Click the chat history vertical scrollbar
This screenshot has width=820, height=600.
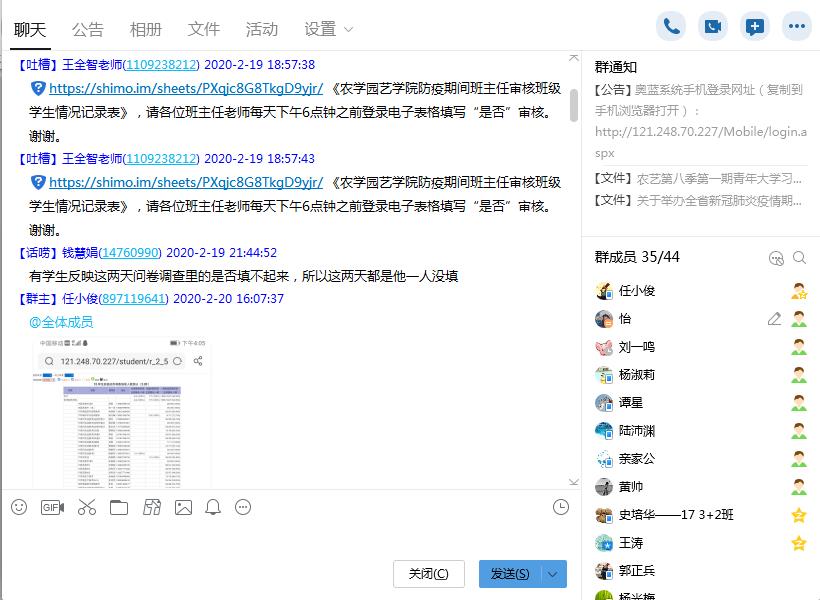point(574,105)
